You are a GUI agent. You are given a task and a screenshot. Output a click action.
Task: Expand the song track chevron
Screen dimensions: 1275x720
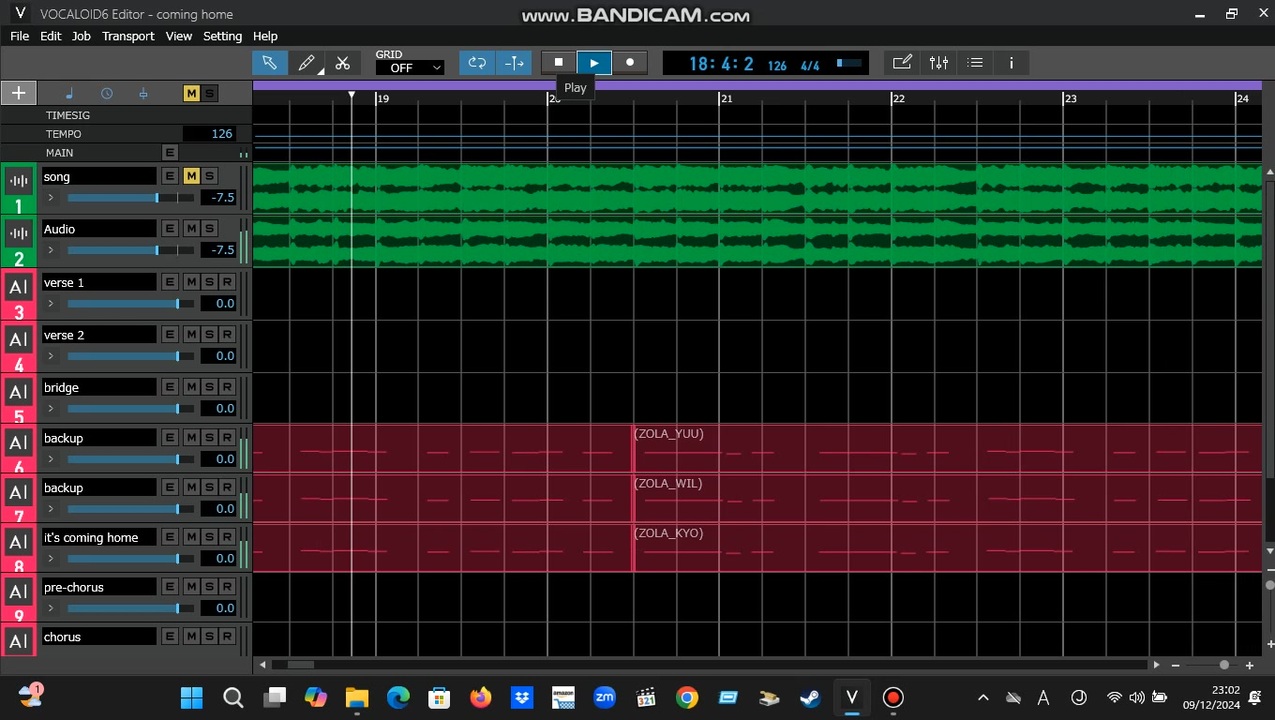click(51, 197)
